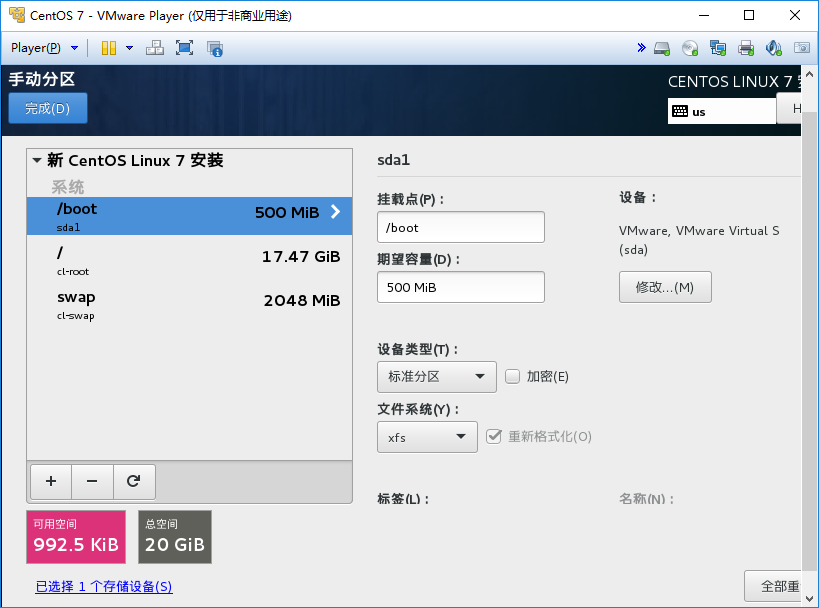Click the 已选择 1 个存储设备(S) link

[104, 587]
